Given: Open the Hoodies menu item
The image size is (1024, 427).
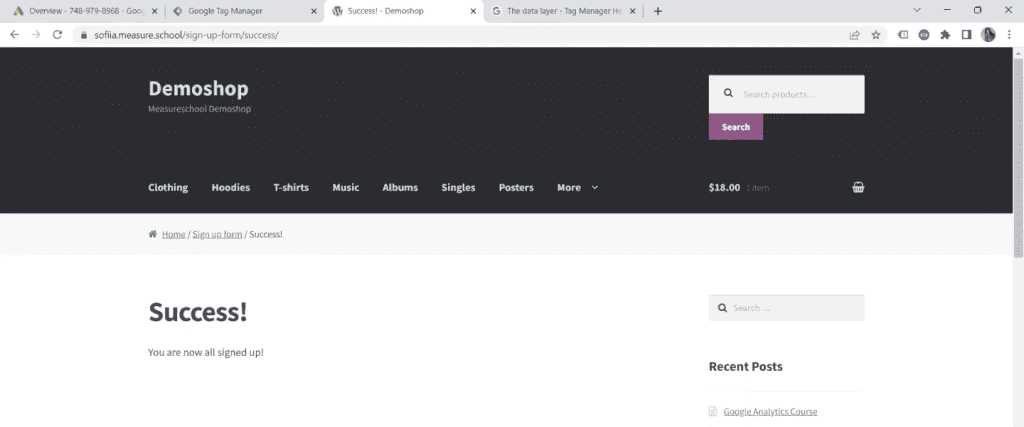Looking at the screenshot, I should click(231, 187).
